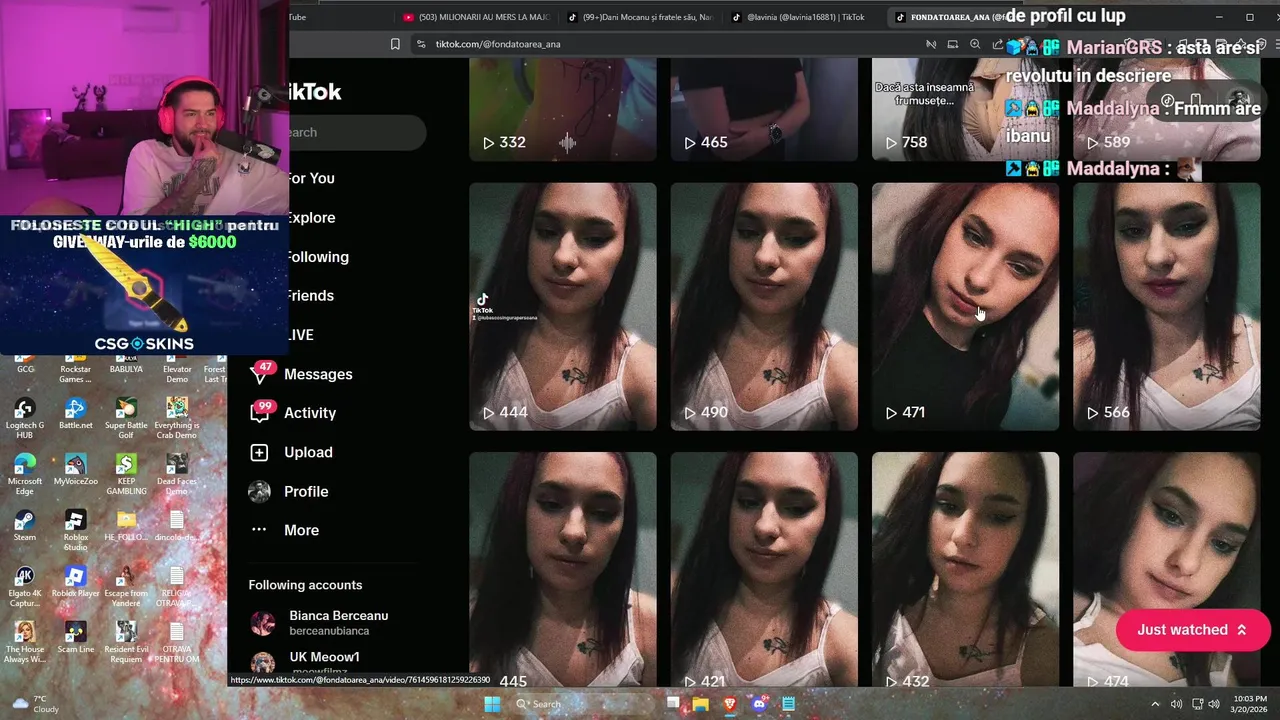
Task: Open the Profile avatar icon in sidebar
Action: tap(259, 491)
